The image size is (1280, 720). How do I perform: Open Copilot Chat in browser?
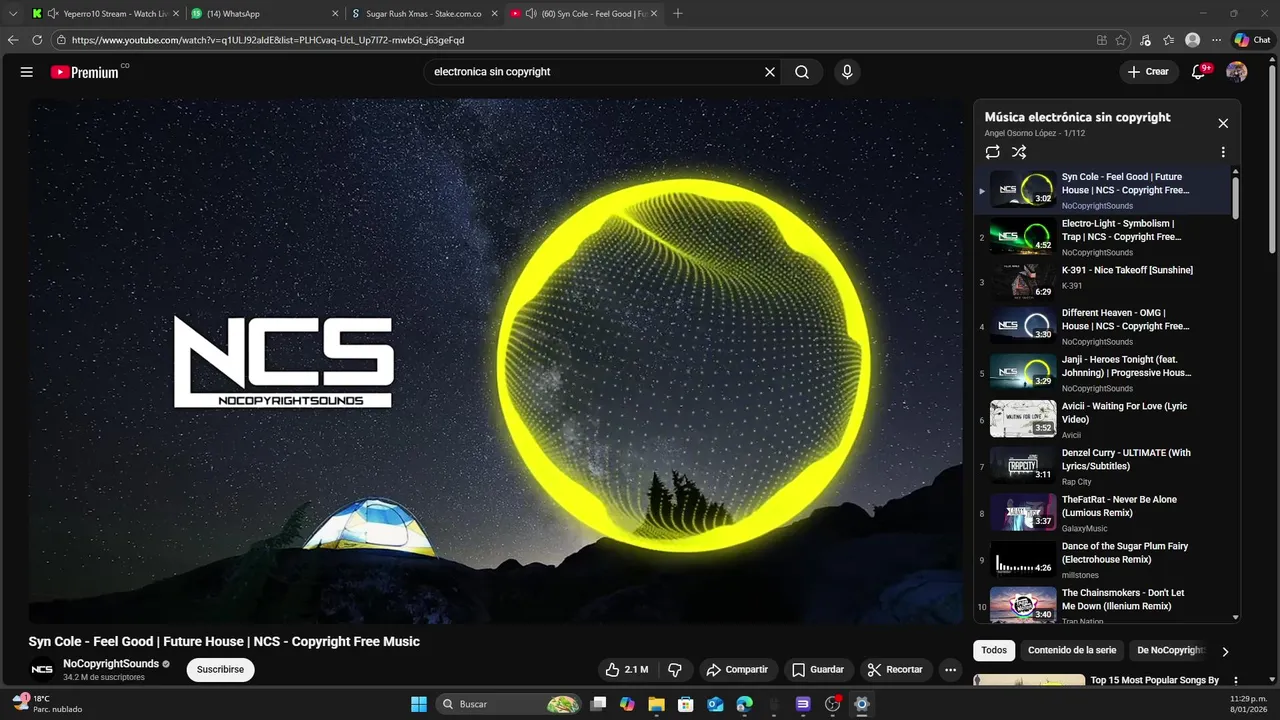point(1252,40)
